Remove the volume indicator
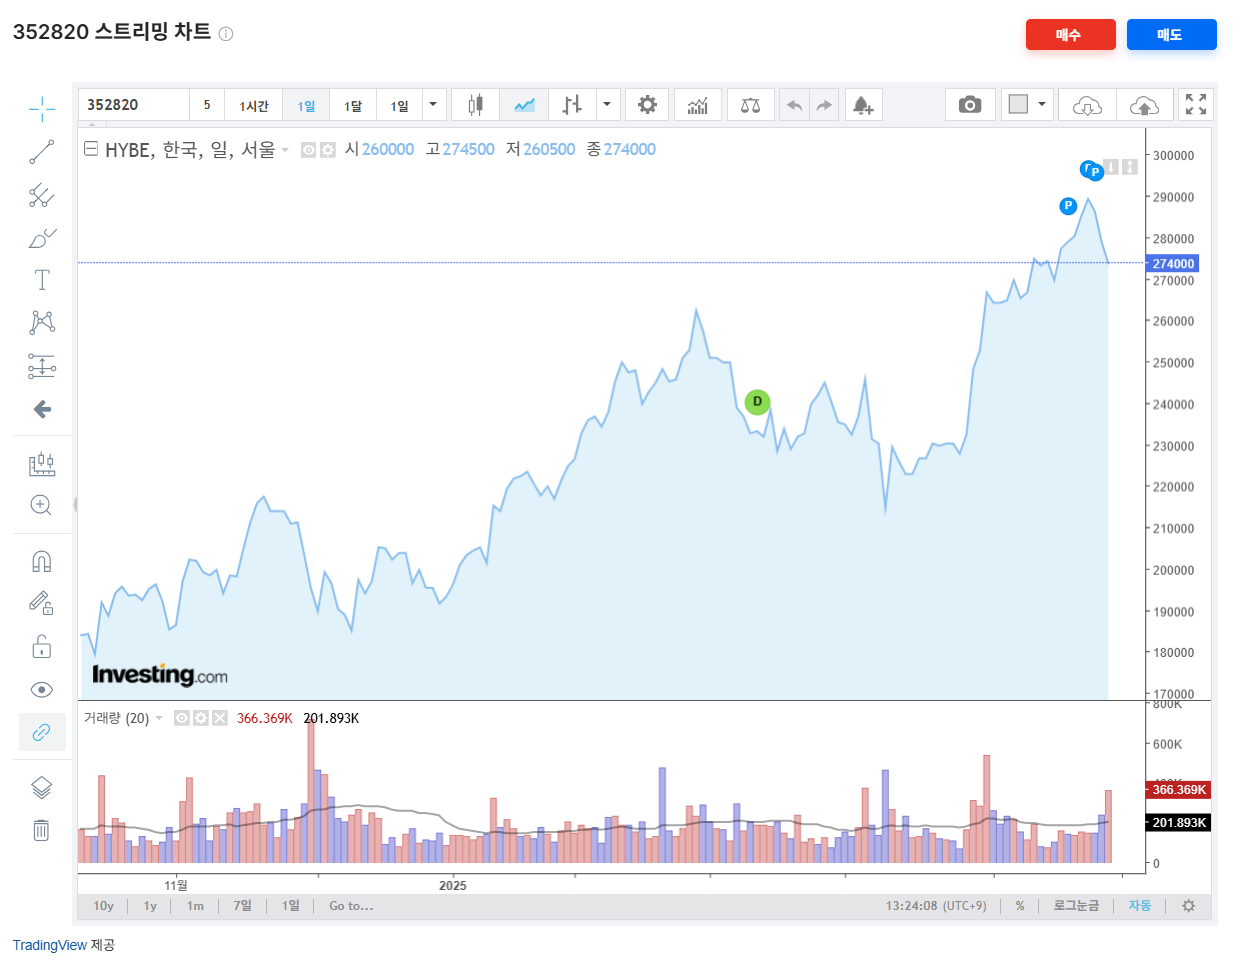The image size is (1240, 970). coord(220,718)
